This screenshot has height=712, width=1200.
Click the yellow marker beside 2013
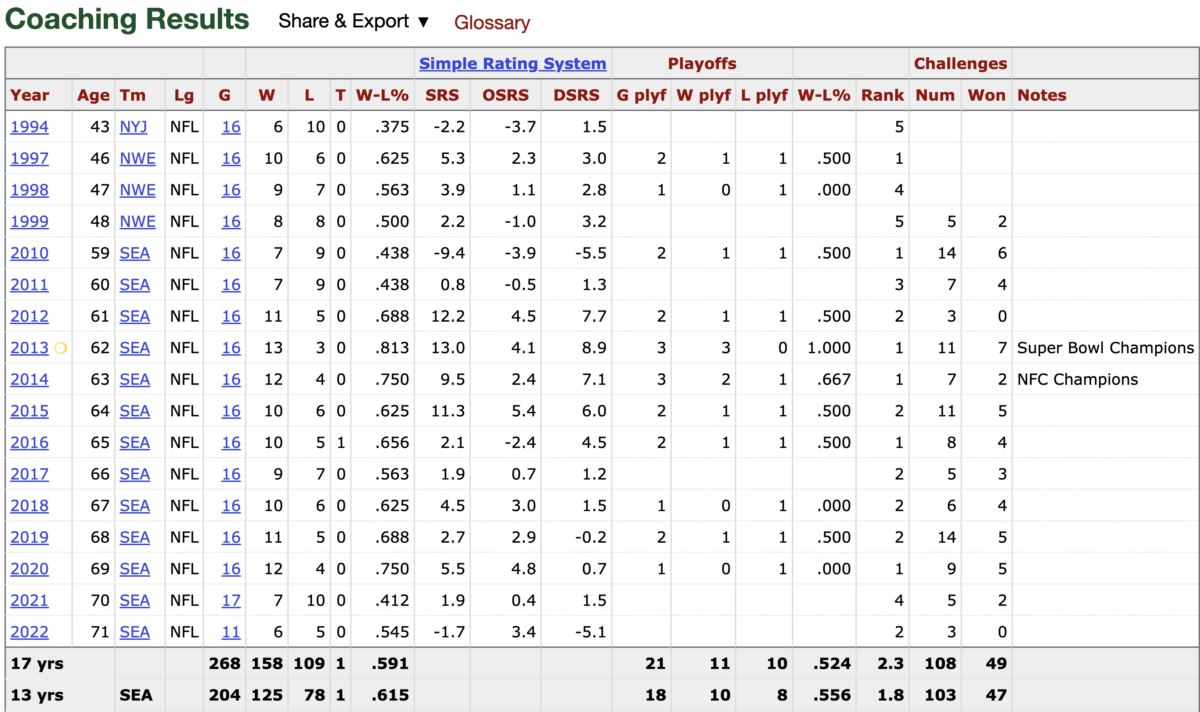pos(60,348)
